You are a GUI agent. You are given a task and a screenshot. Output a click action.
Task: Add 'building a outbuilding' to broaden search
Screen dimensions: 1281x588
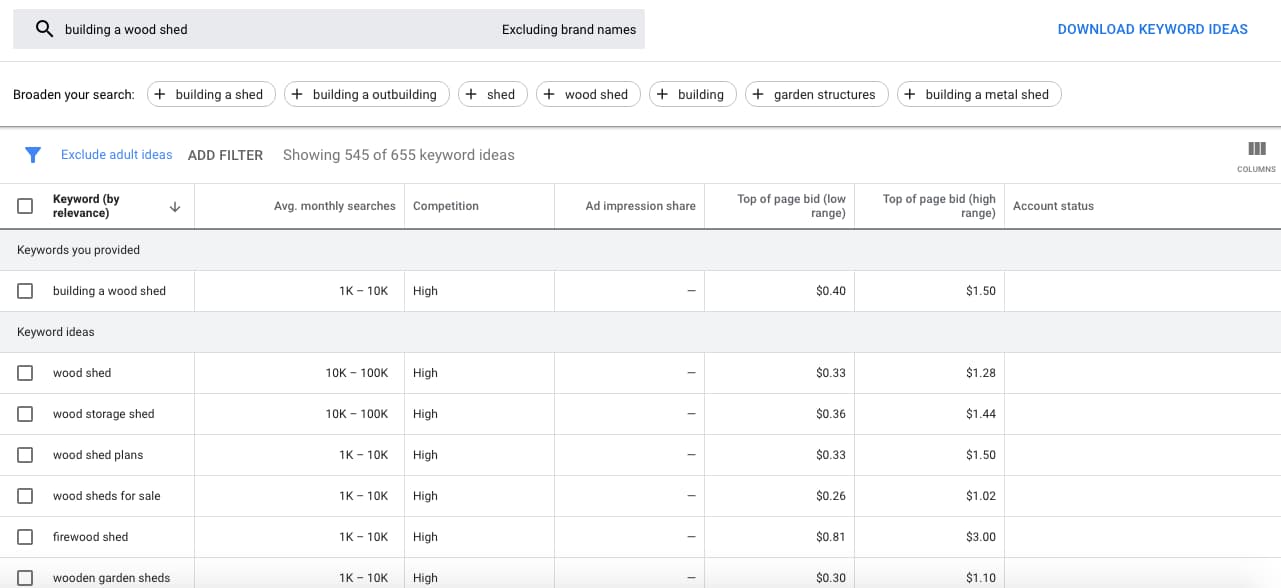tap(367, 94)
